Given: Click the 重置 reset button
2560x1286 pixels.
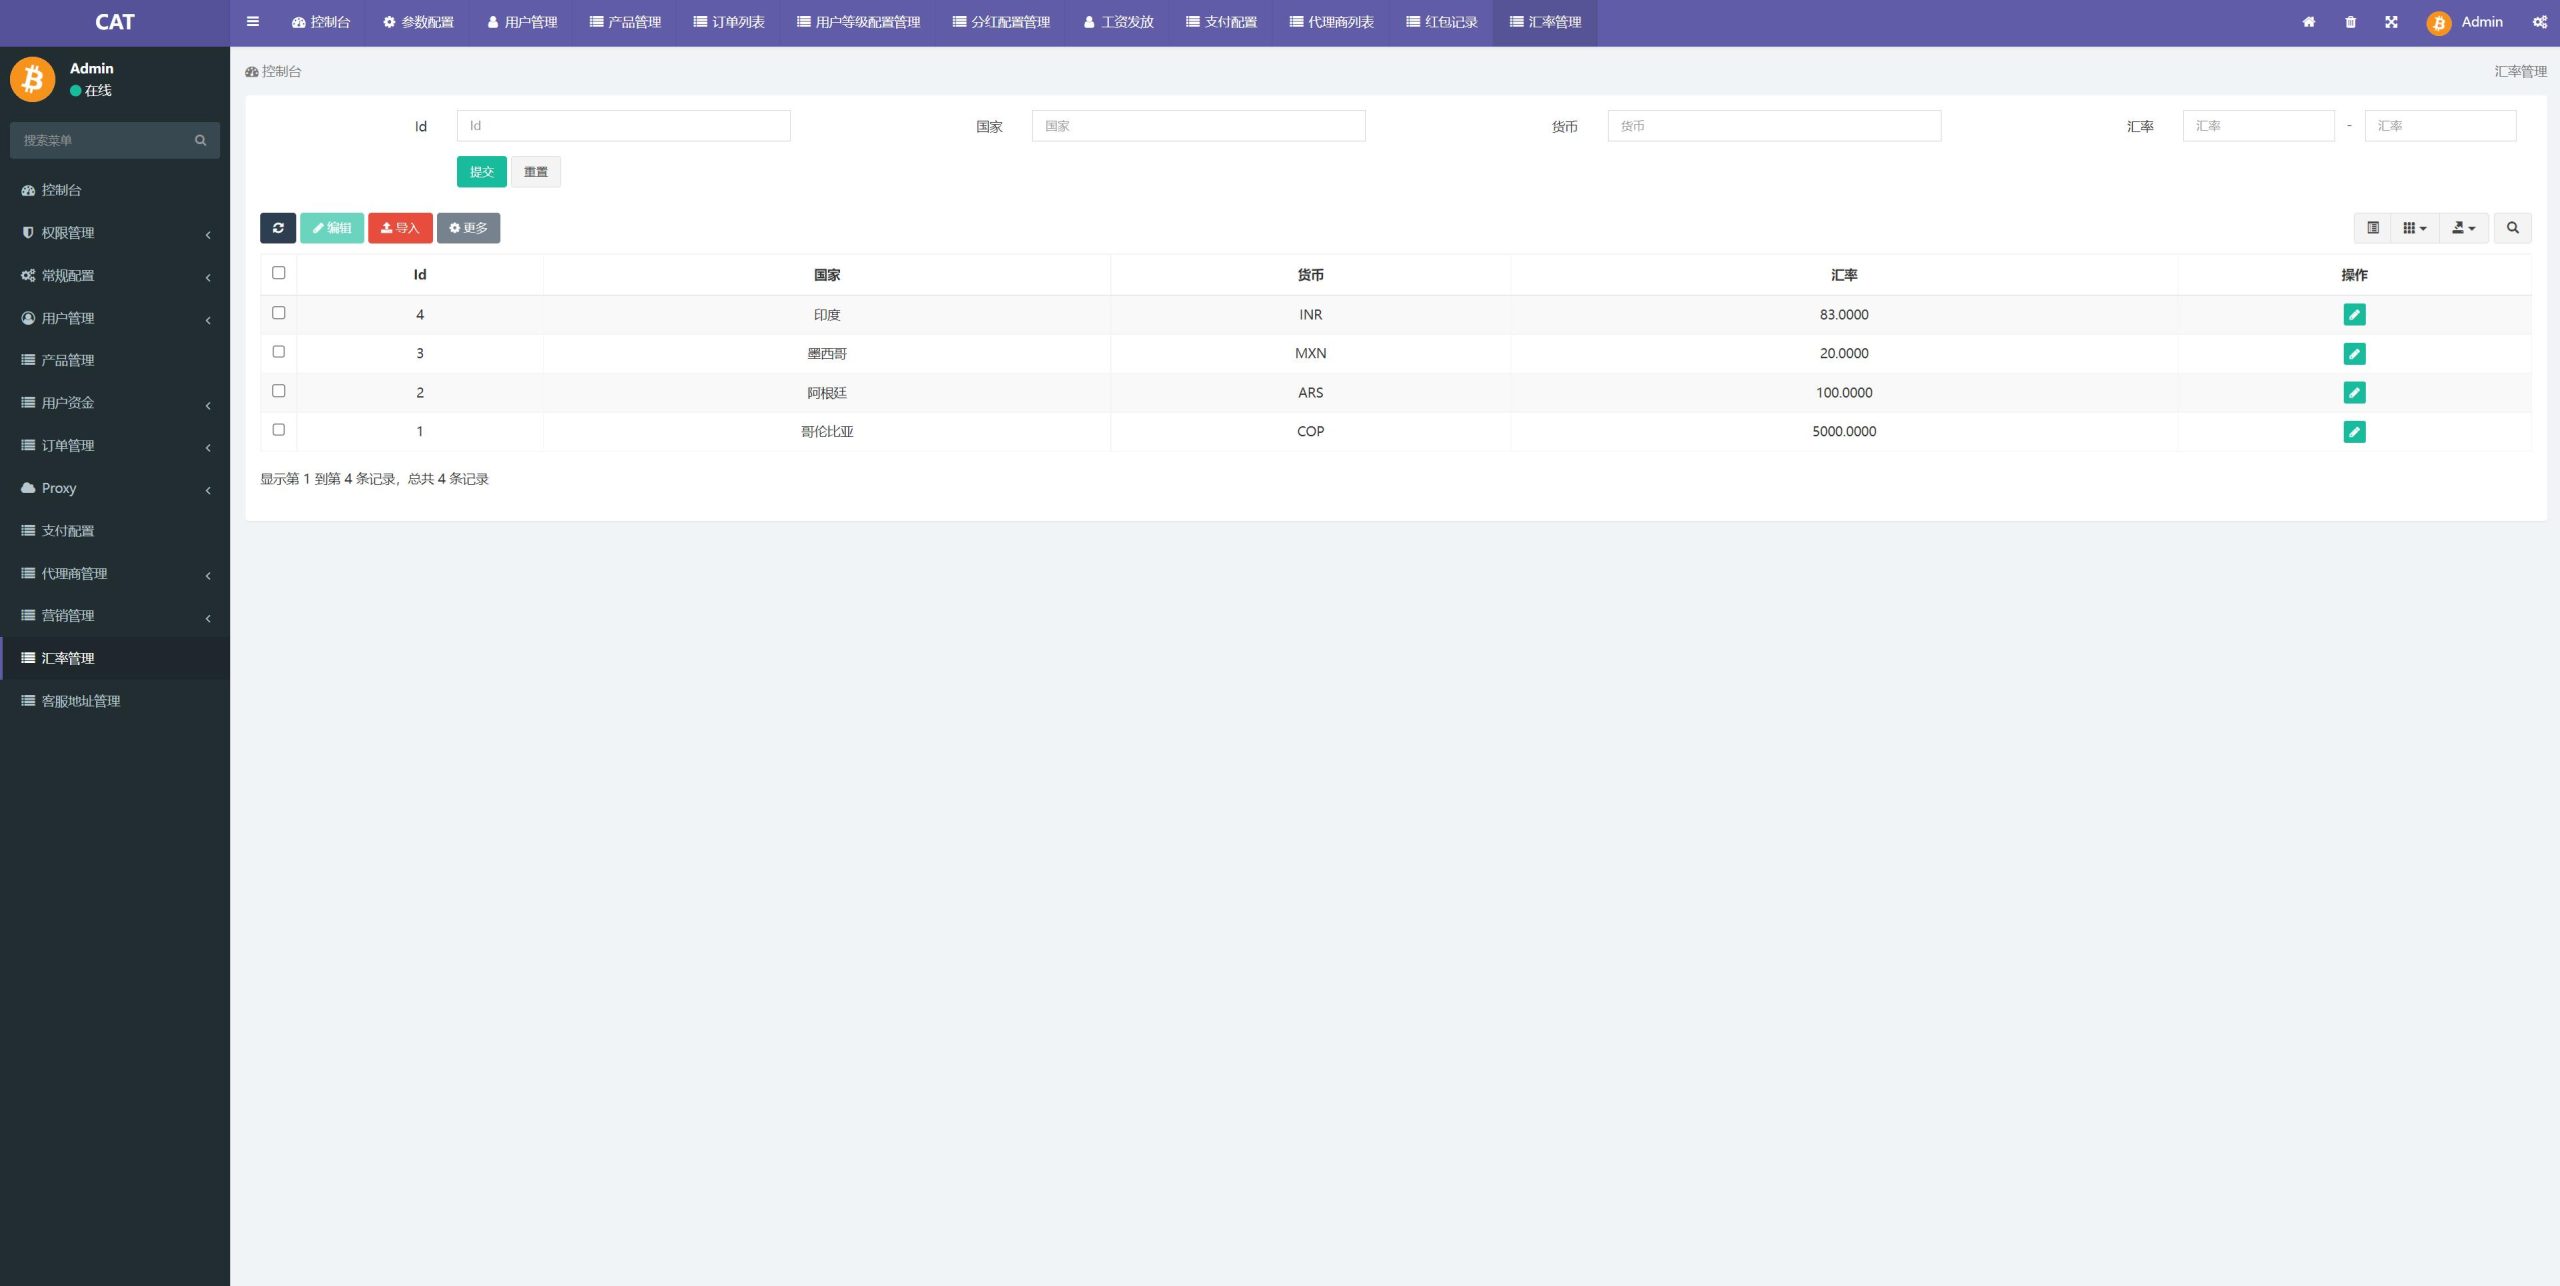Looking at the screenshot, I should [x=535, y=171].
